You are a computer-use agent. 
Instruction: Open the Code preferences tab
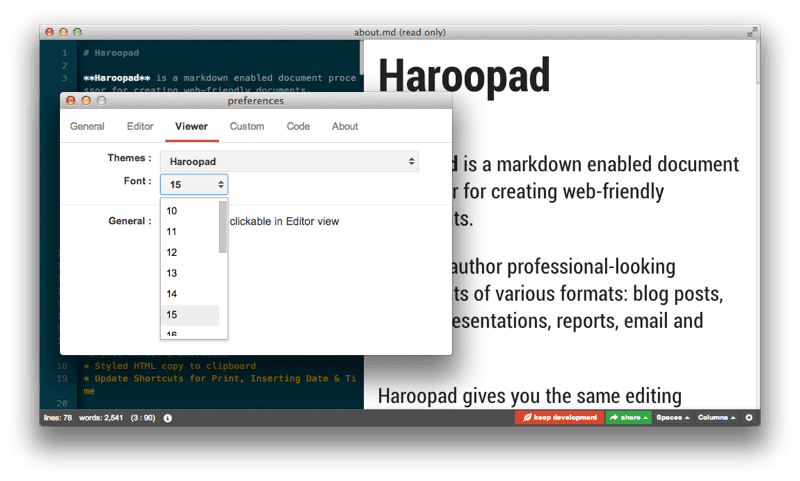[x=298, y=126]
